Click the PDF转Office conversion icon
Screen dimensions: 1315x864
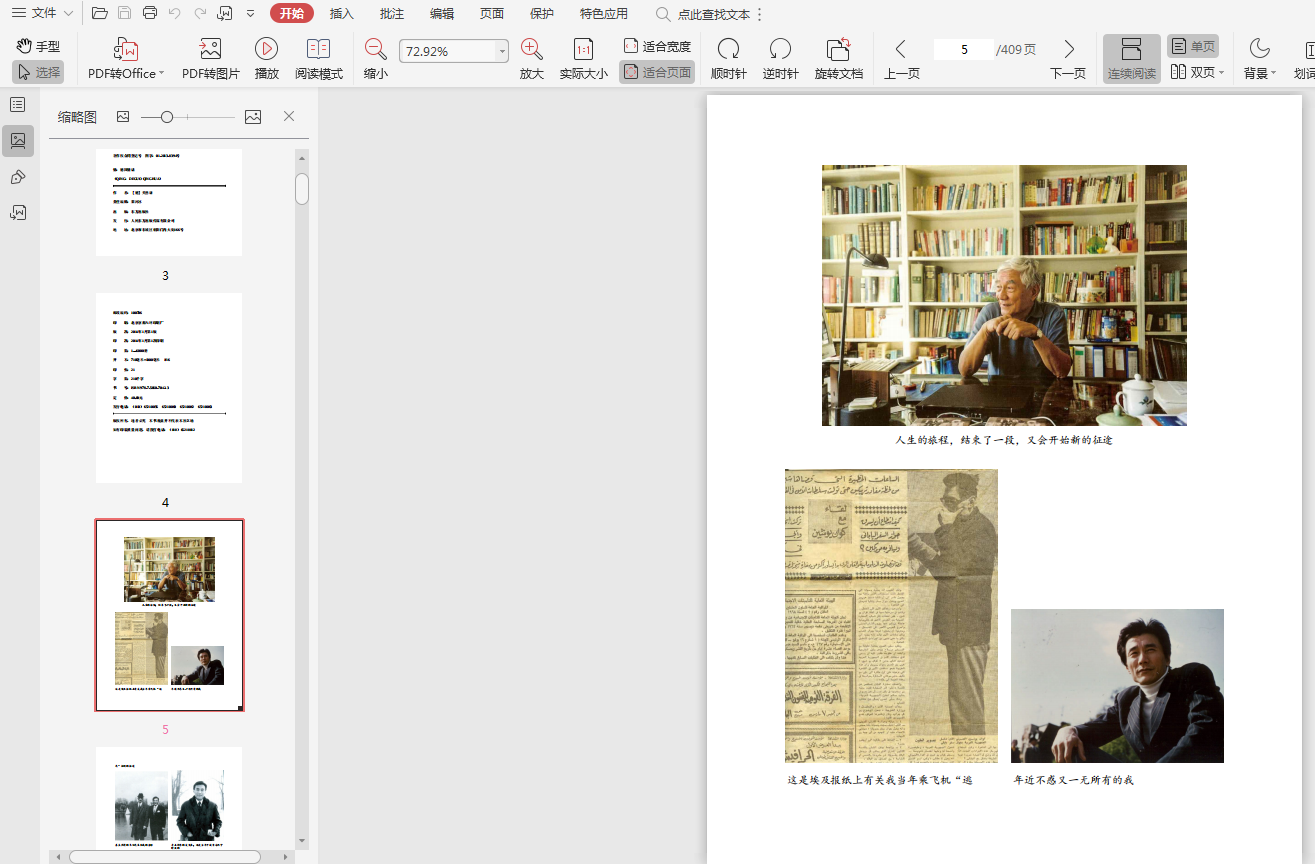click(126, 50)
